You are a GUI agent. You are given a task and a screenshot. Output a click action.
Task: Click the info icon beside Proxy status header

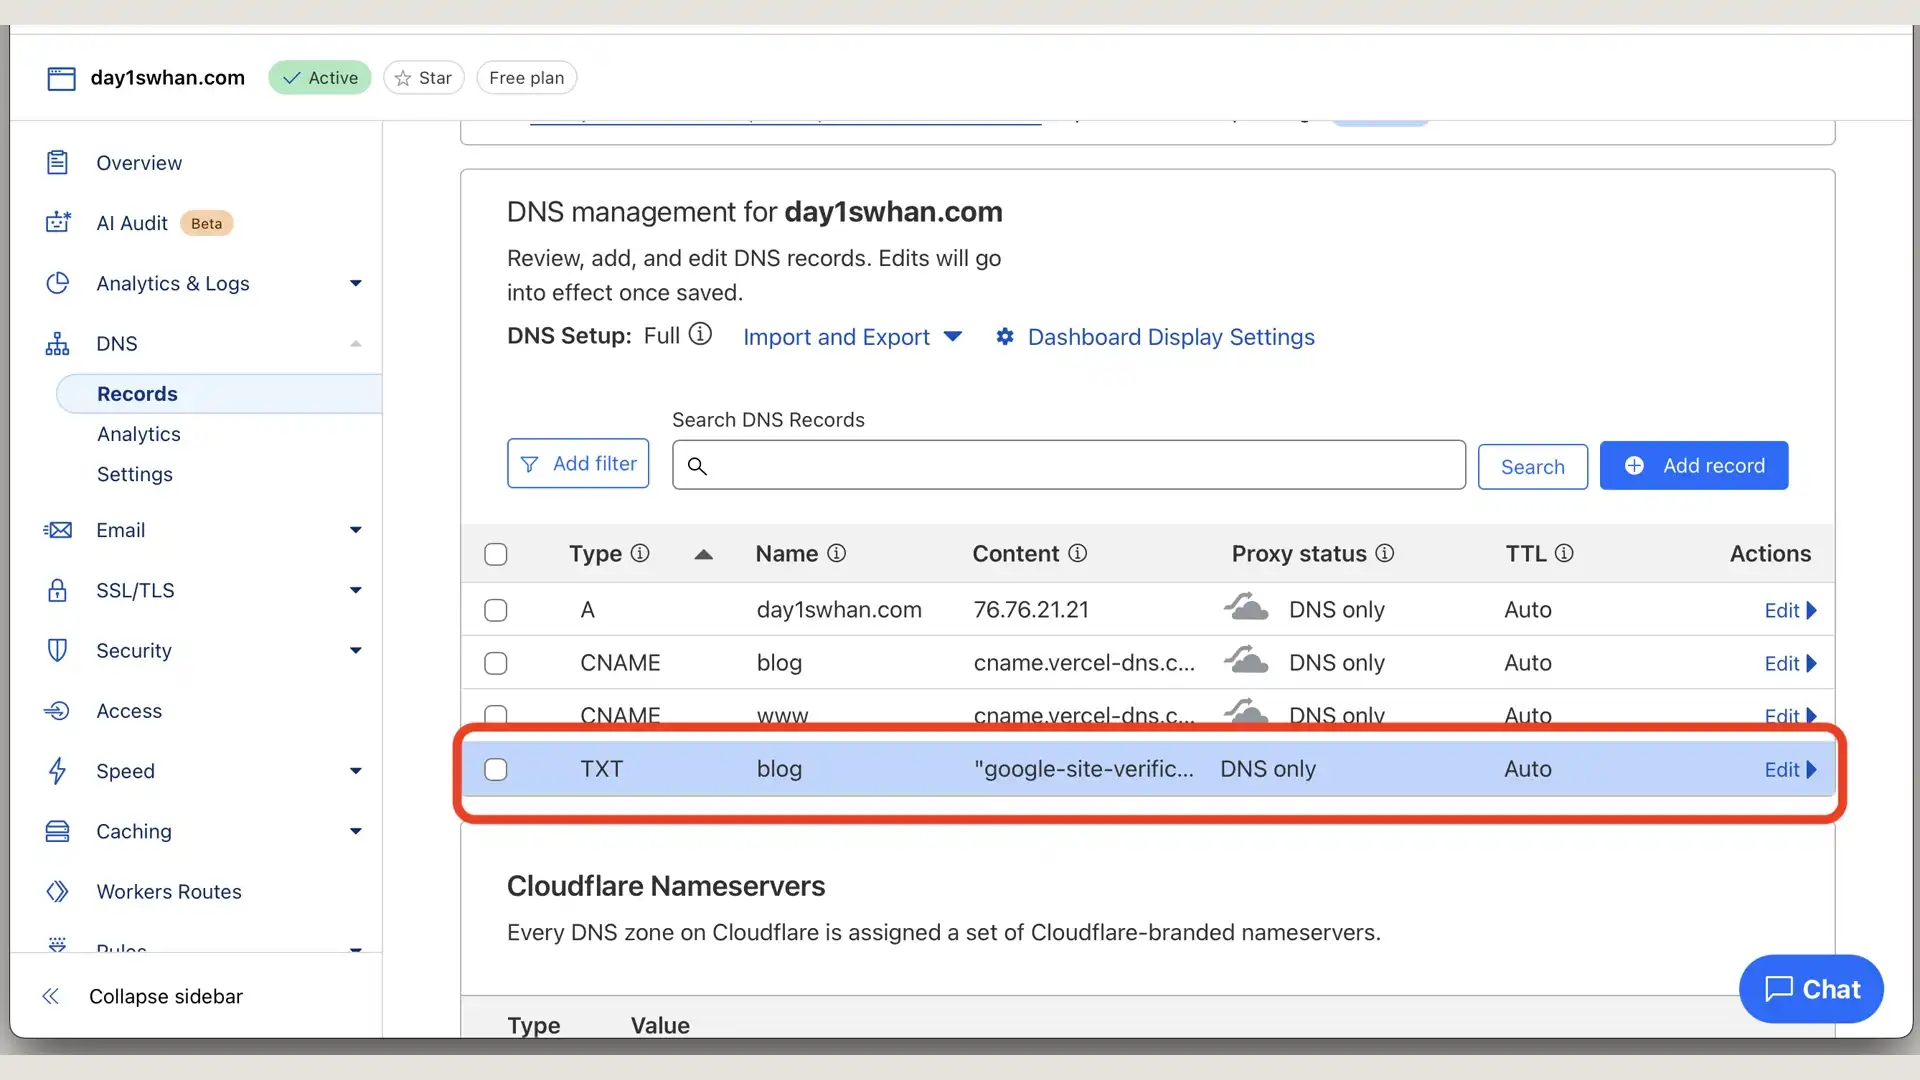tap(1385, 553)
